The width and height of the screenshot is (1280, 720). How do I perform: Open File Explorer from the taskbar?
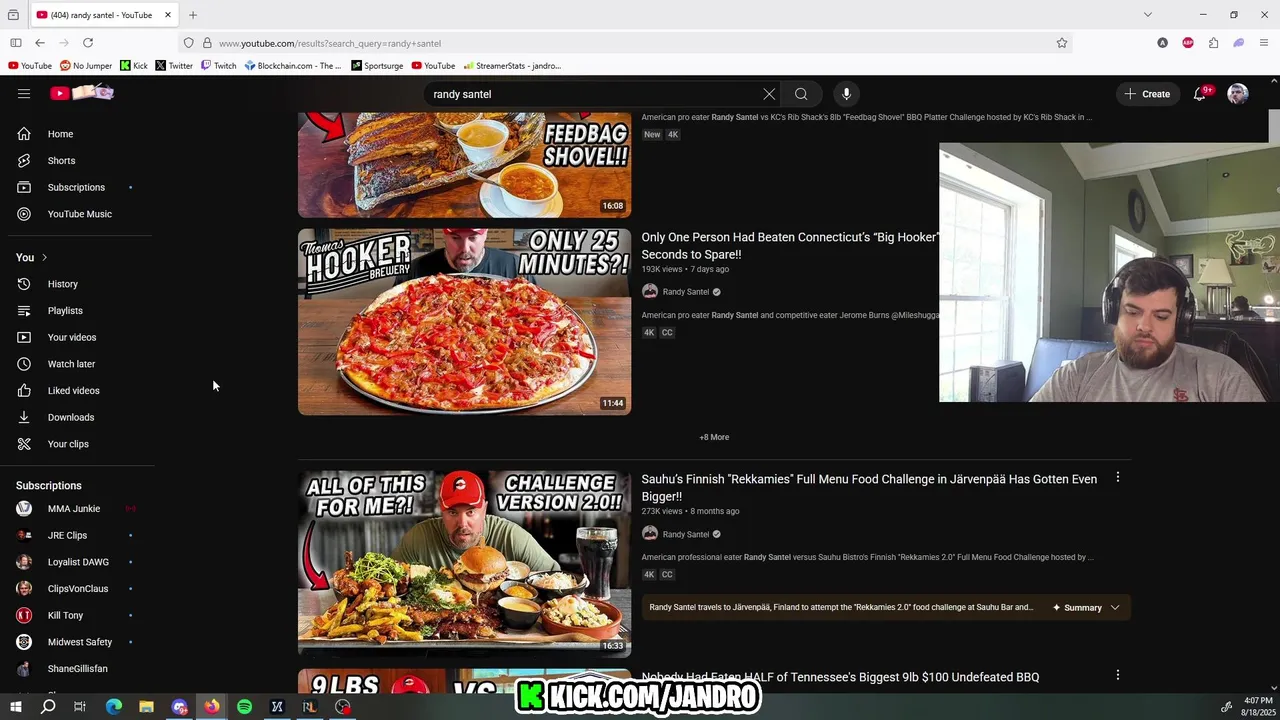[x=146, y=707]
